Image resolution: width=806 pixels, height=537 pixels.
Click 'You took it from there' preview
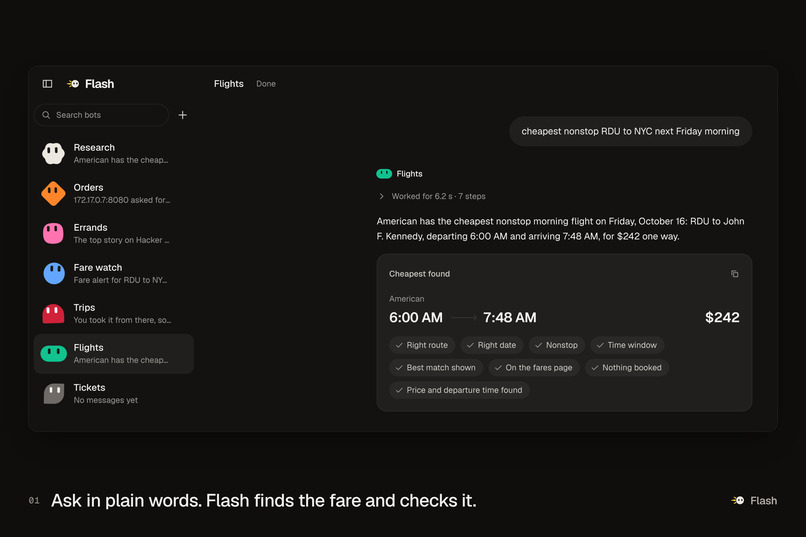pos(122,320)
